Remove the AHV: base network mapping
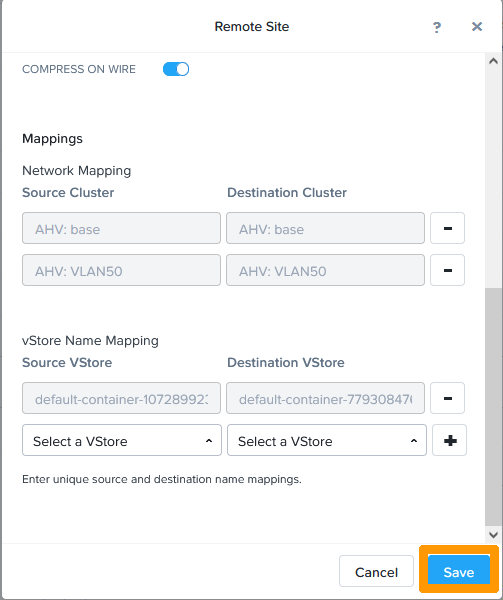This screenshot has width=503, height=600. [x=447, y=228]
